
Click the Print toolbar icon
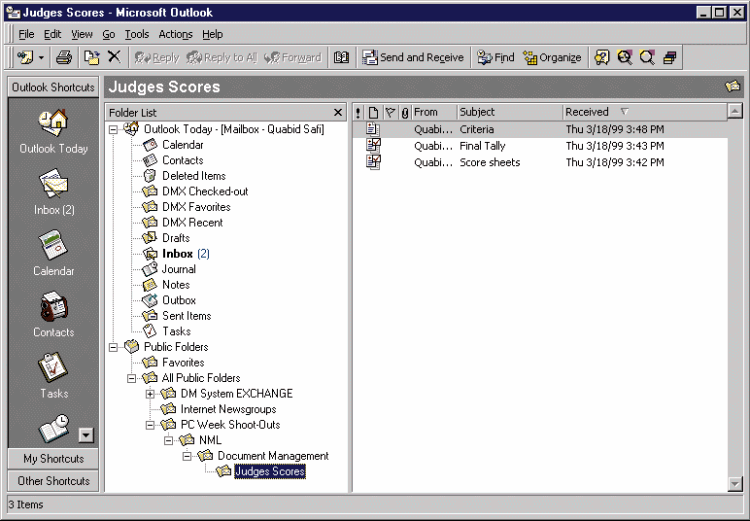pos(64,57)
